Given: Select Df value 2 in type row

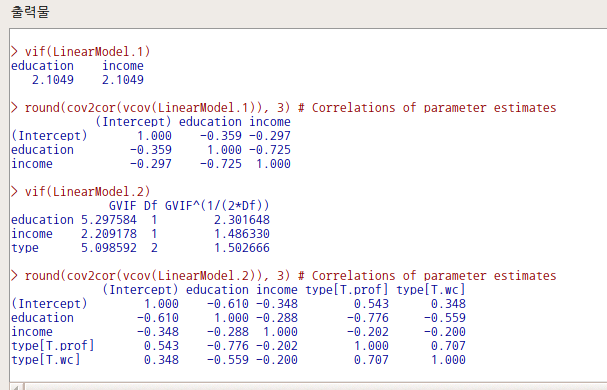Looking at the screenshot, I should tap(154, 248).
